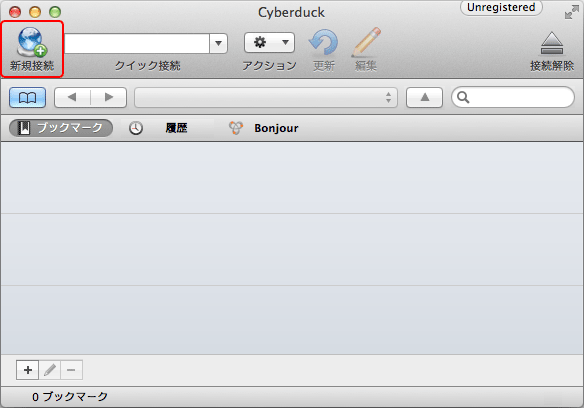Click the search field
Screen dimensions: 584x408
click(x=513, y=97)
